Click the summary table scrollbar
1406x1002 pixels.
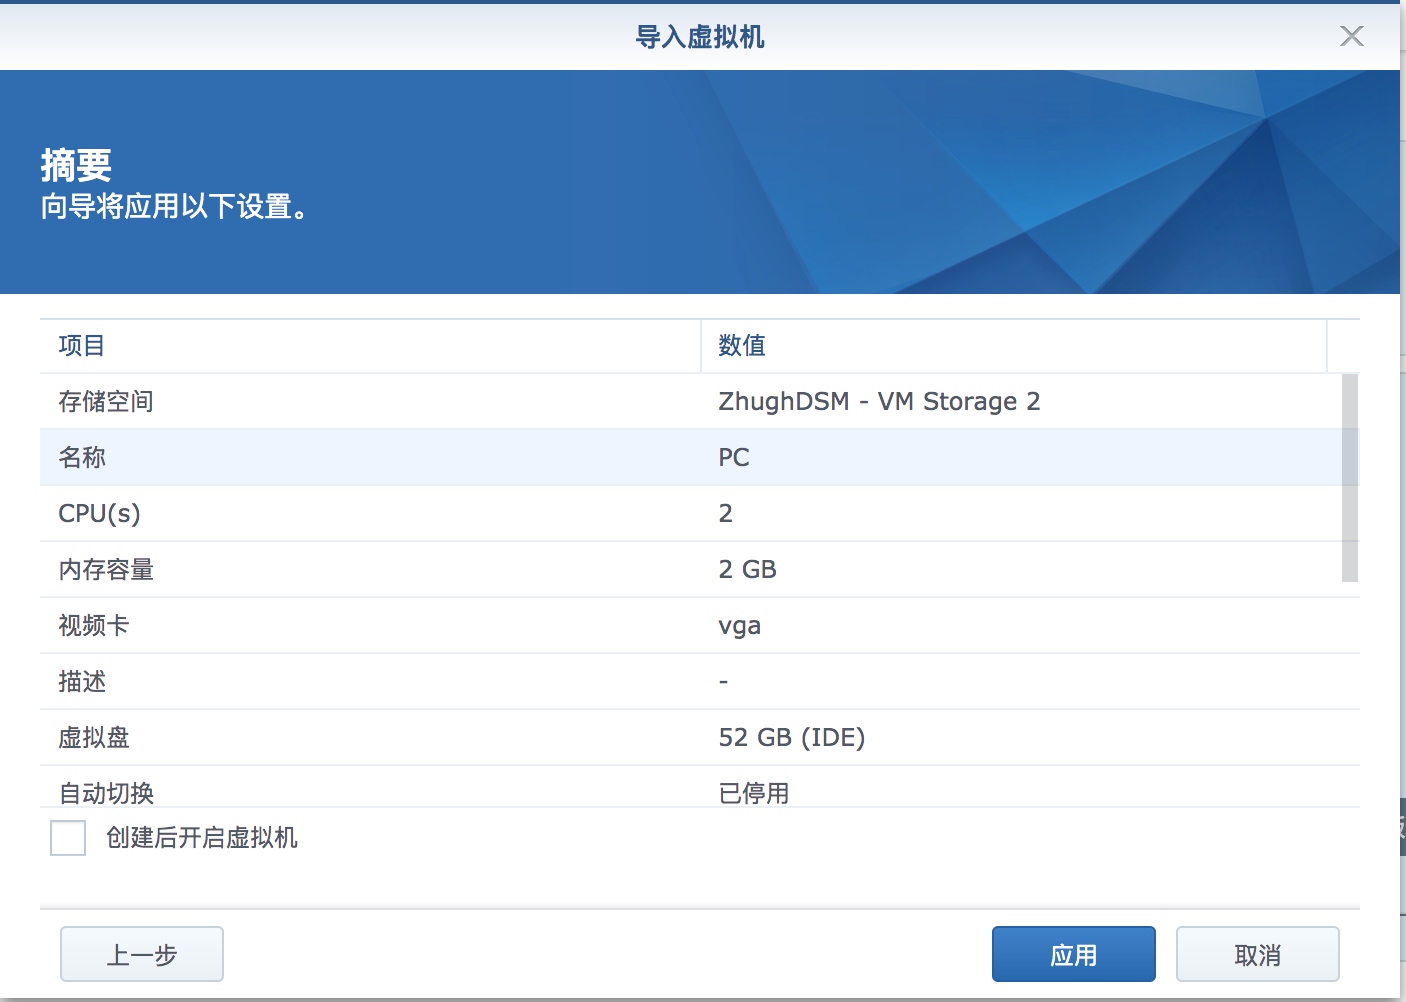coord(1350,478)
